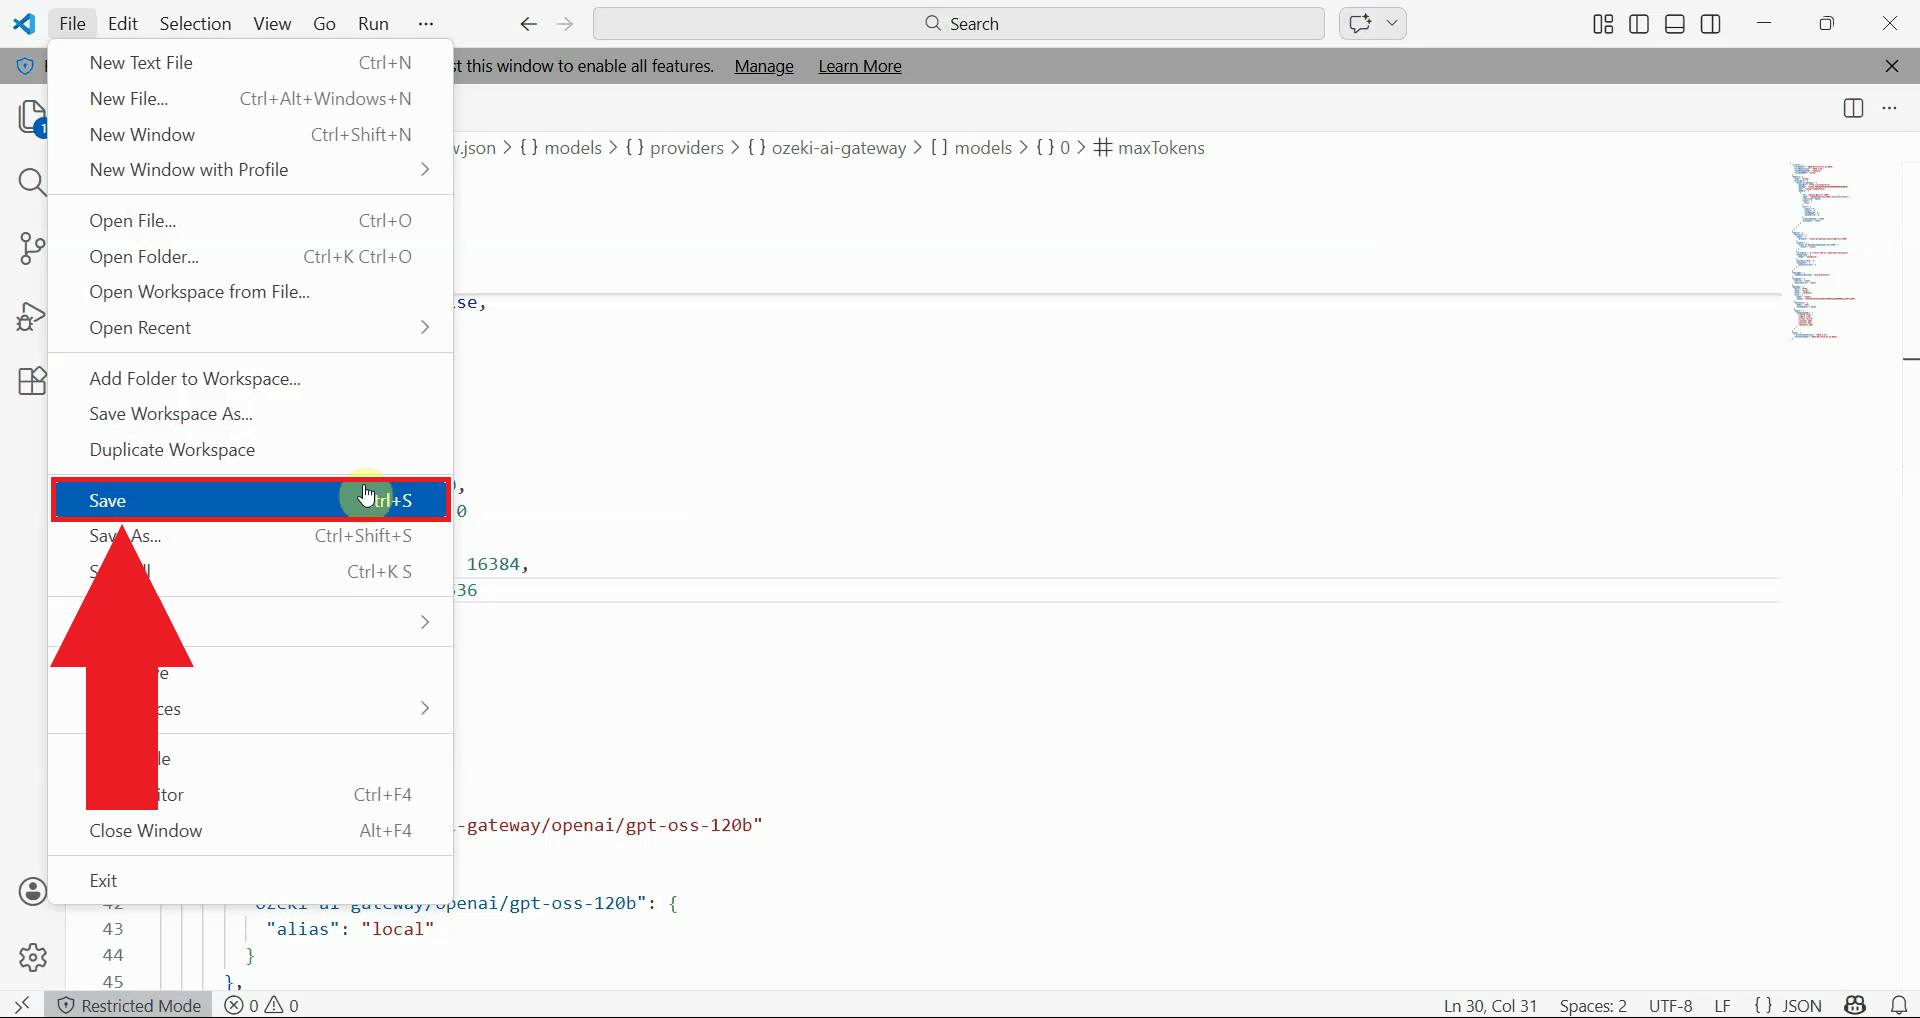Toggle the bottom panel visibility
This screenshot has height=1018, width=1920.
click(1674, 24)
